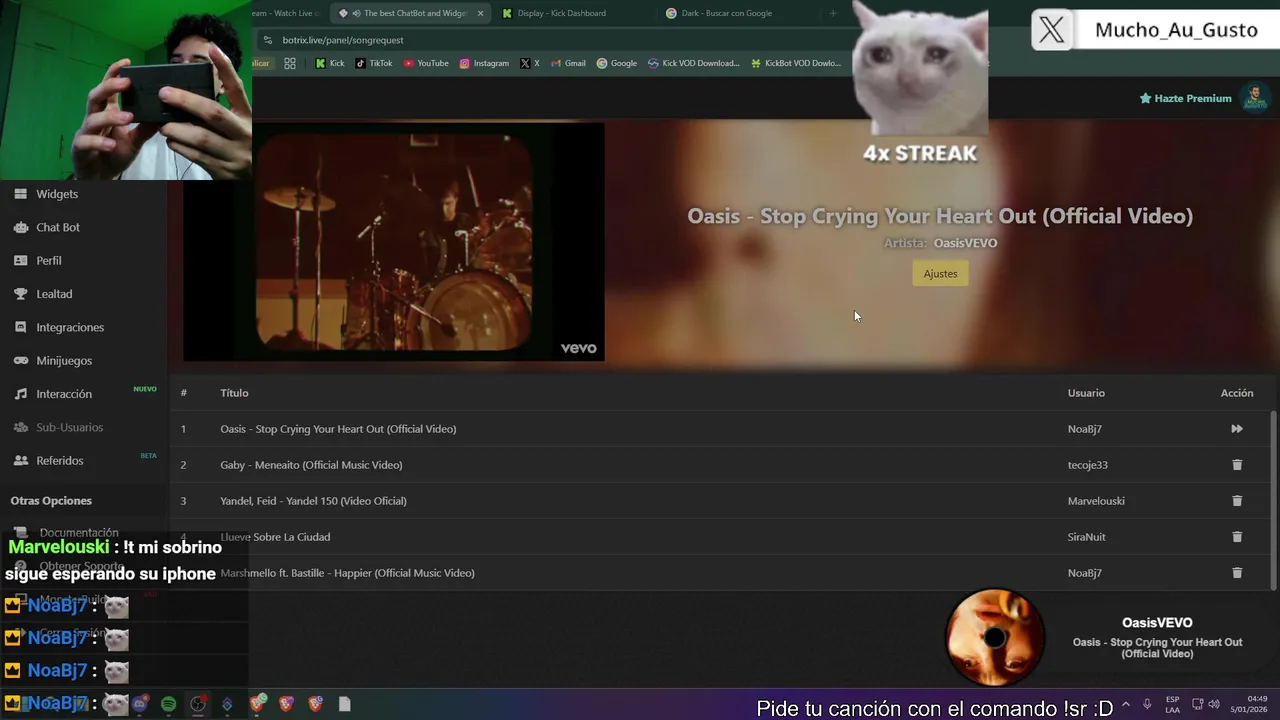Click the Perfil sidebar icon

click(20, 260)
